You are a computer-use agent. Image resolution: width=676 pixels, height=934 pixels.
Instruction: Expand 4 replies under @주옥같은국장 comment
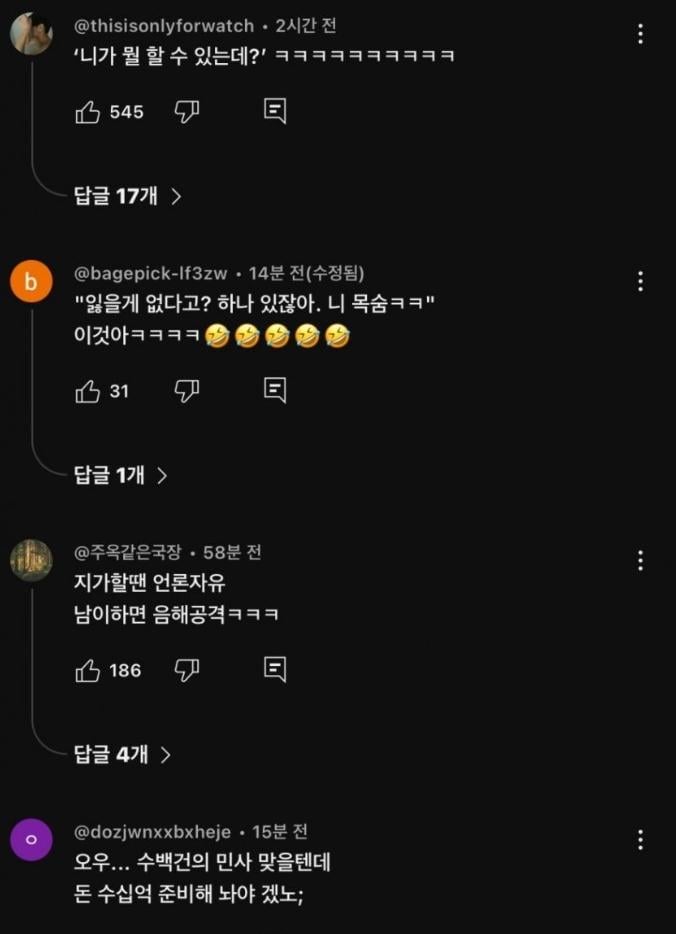click(123, 754)
